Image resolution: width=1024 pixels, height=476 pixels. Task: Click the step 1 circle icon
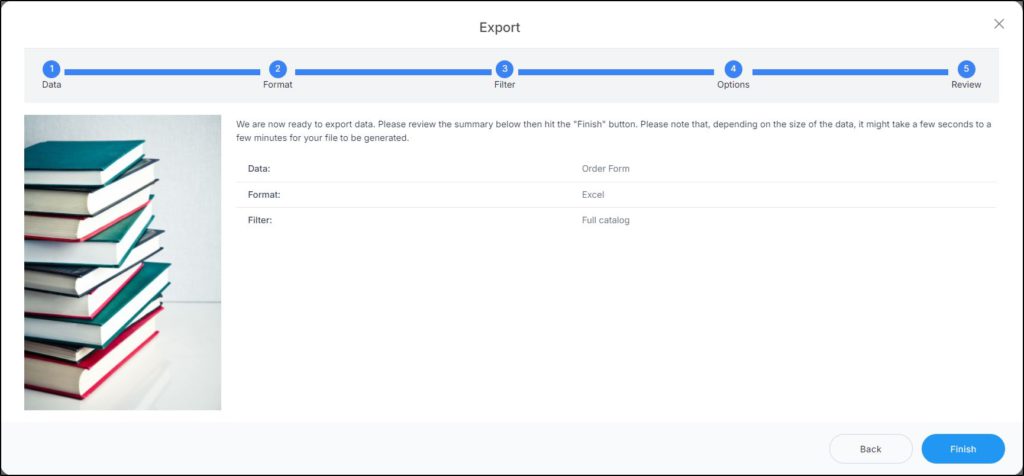(51, 69)
